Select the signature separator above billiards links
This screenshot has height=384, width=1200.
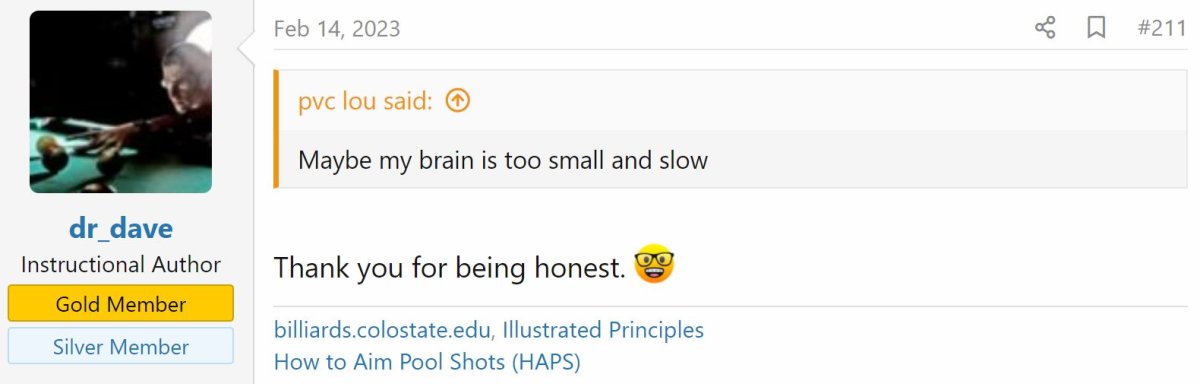pyautogui.click(x=730, y=306)
